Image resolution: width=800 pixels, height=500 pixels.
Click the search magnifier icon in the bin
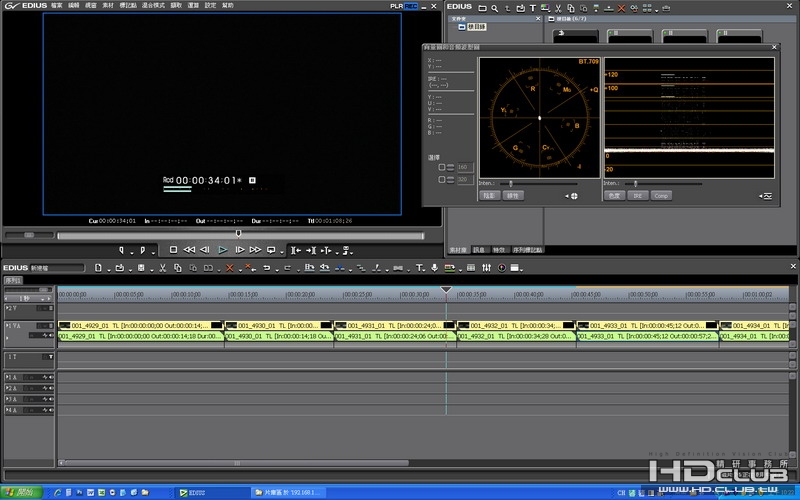(495, 8)
